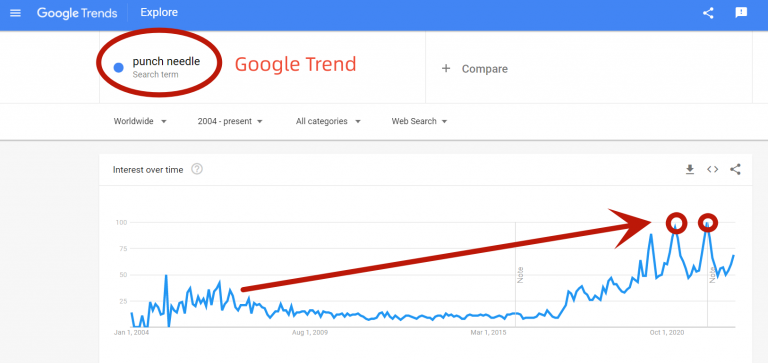Share this Trends exploration from the header
The height and width of the screenshot is (363, 768).
(708, 13)
